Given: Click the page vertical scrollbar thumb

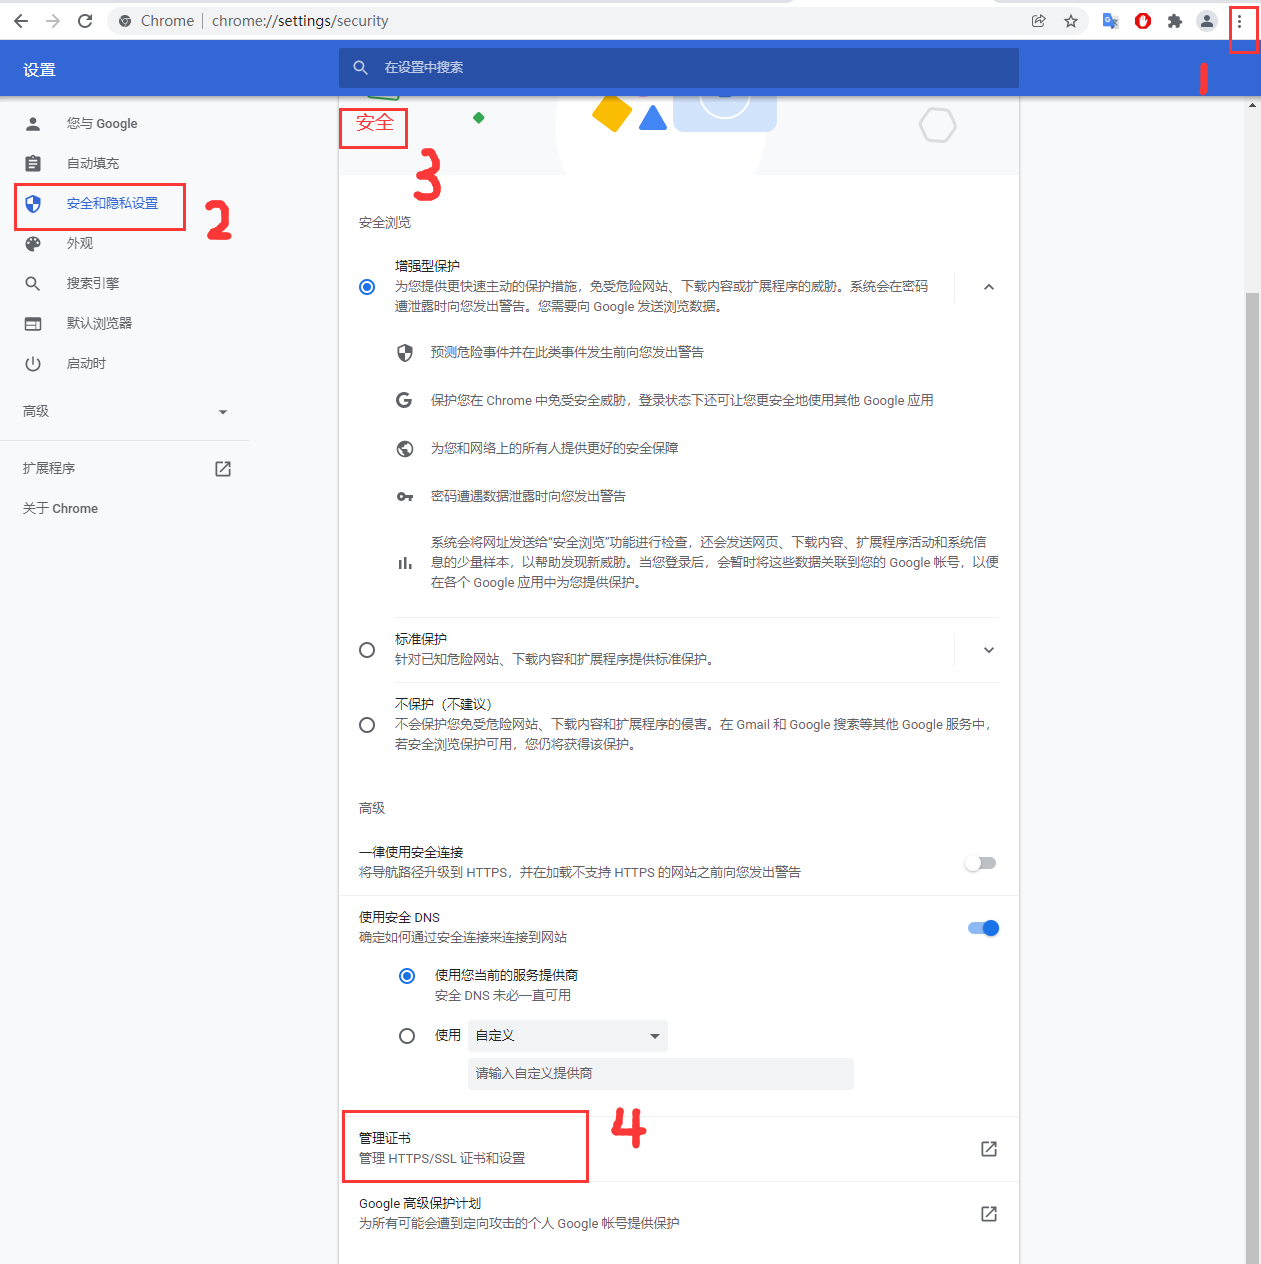Looking at the screenshot, I should 1253,776.
